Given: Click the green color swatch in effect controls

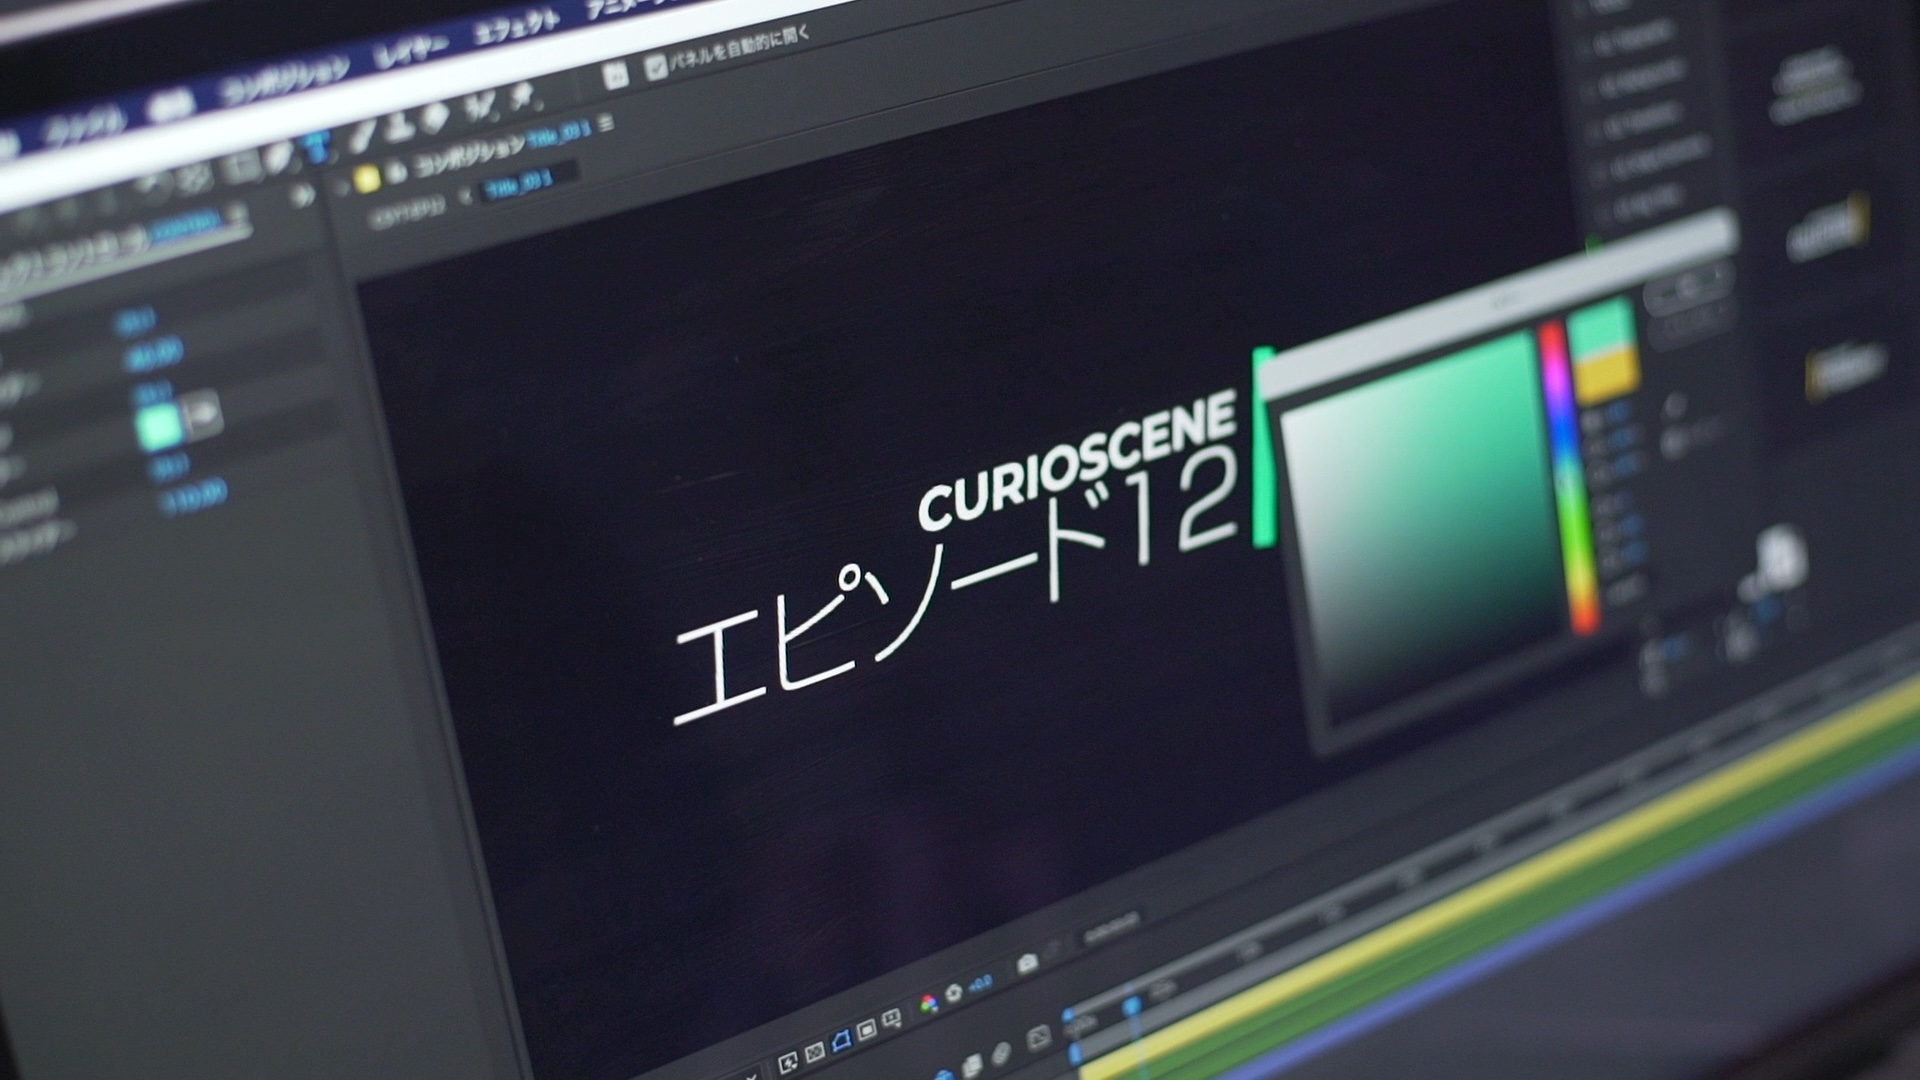Looking at the screenshot, I should coord(158,425).
